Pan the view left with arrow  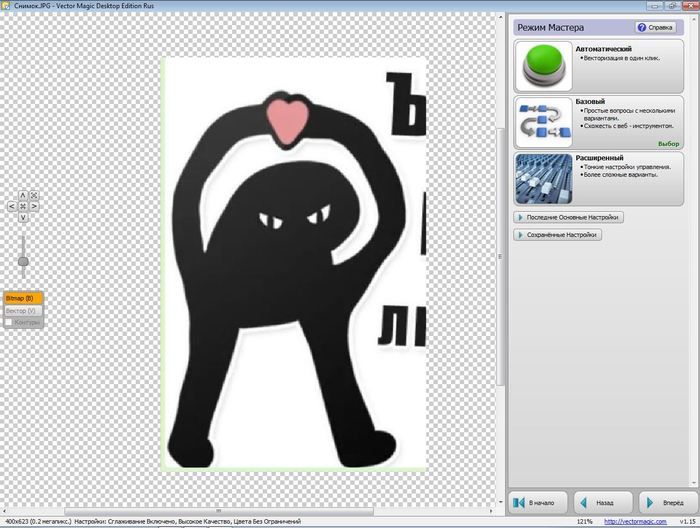12,207
